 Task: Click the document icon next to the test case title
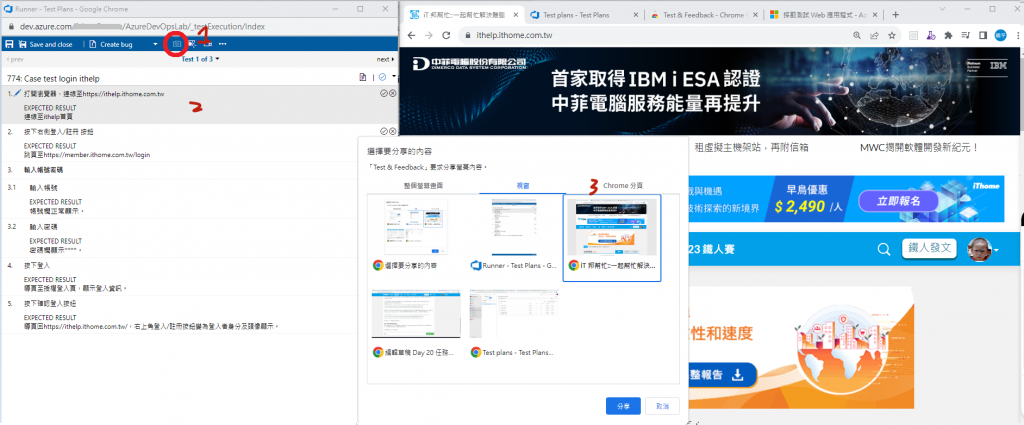362,78
